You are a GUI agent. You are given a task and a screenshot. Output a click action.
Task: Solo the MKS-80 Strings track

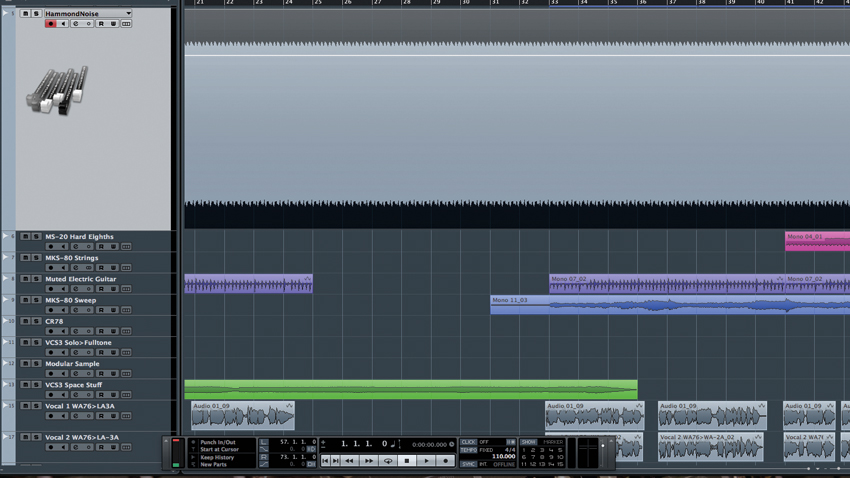point(36,258)
